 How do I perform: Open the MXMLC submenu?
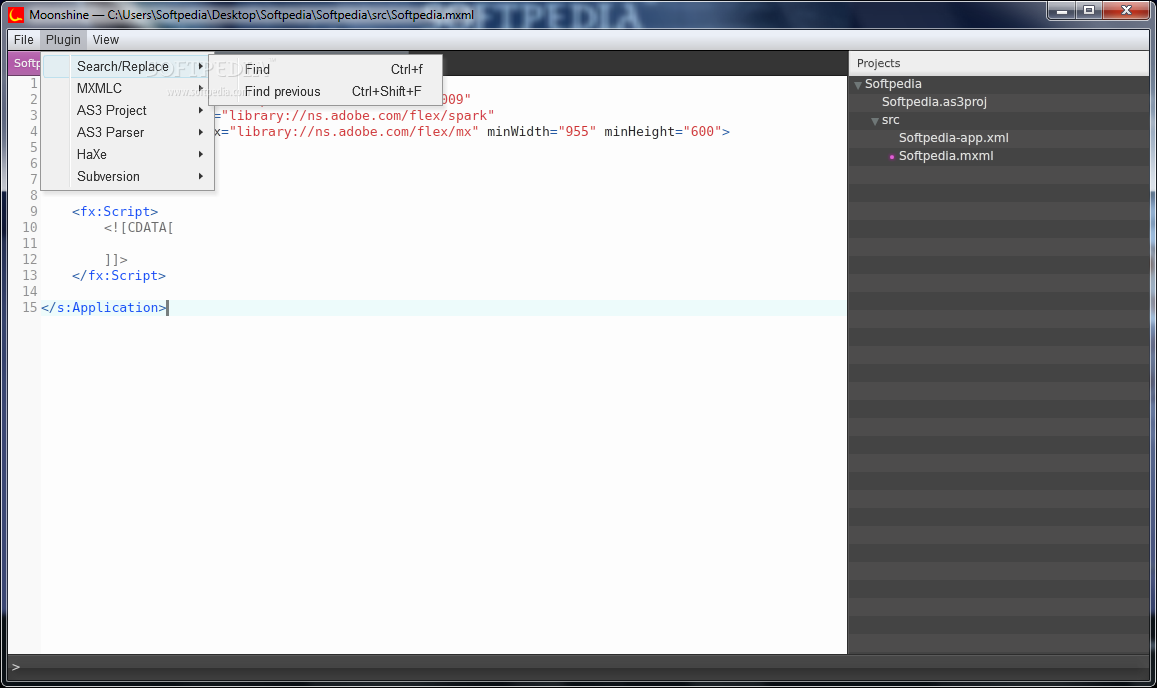pyautogui.click(x=128, y=89)
